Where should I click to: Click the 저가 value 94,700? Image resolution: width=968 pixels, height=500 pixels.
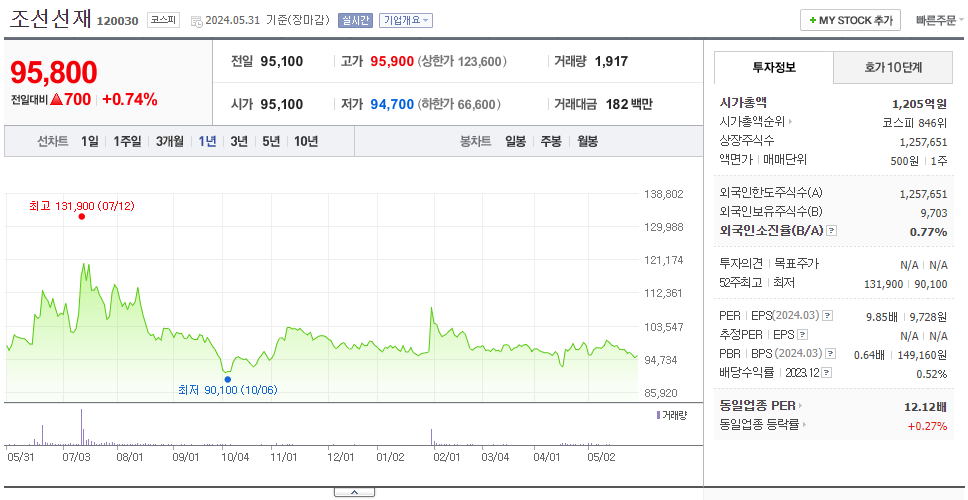tap(392, 104)
